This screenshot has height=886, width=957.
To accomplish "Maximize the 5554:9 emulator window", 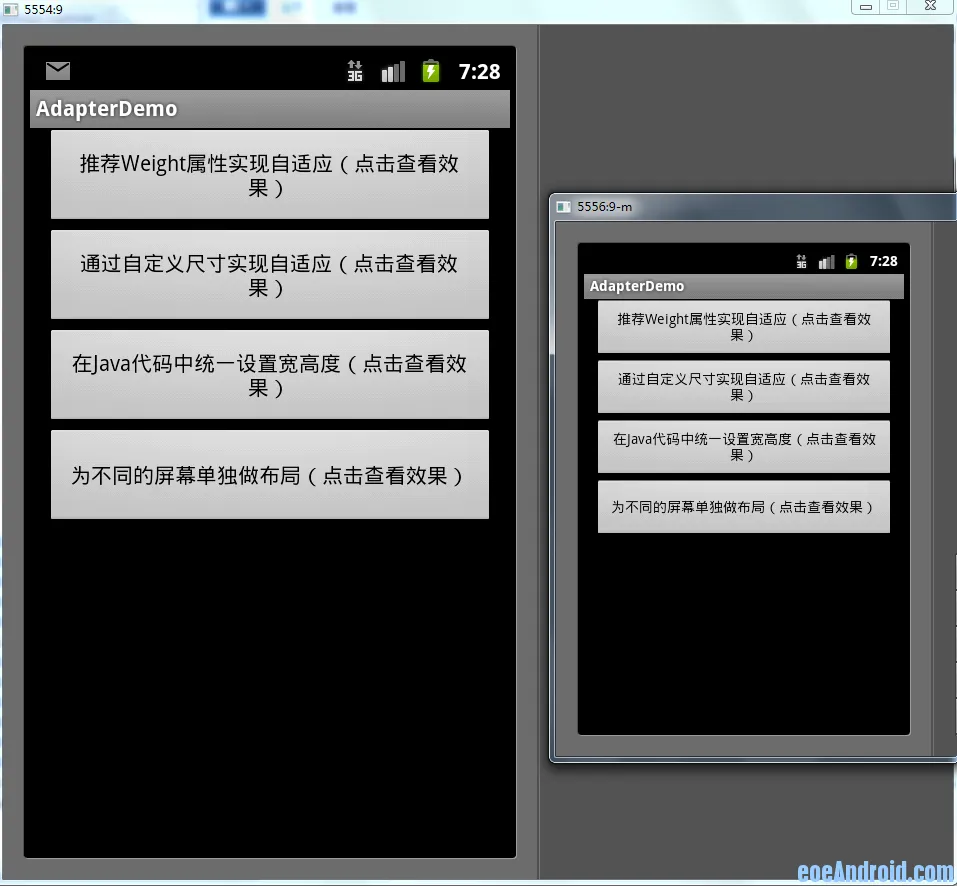I will (893, 7).
